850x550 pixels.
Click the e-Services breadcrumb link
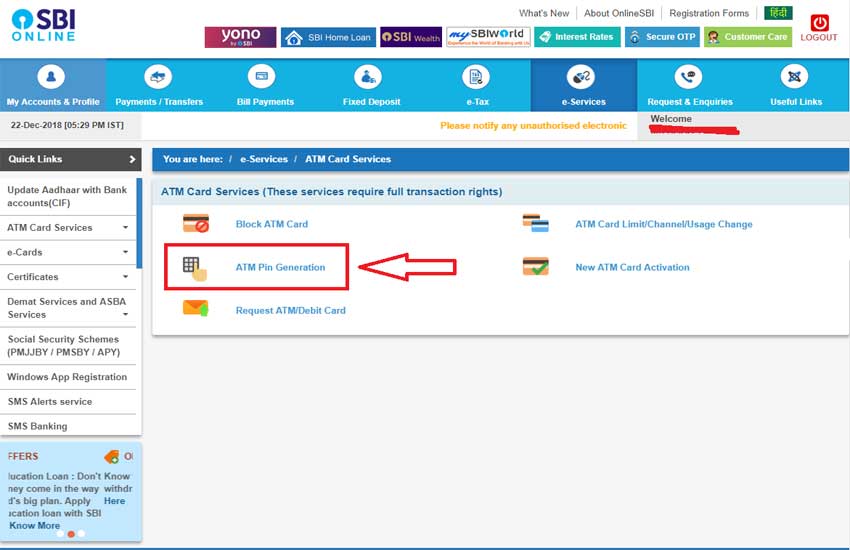click(264, 159)
